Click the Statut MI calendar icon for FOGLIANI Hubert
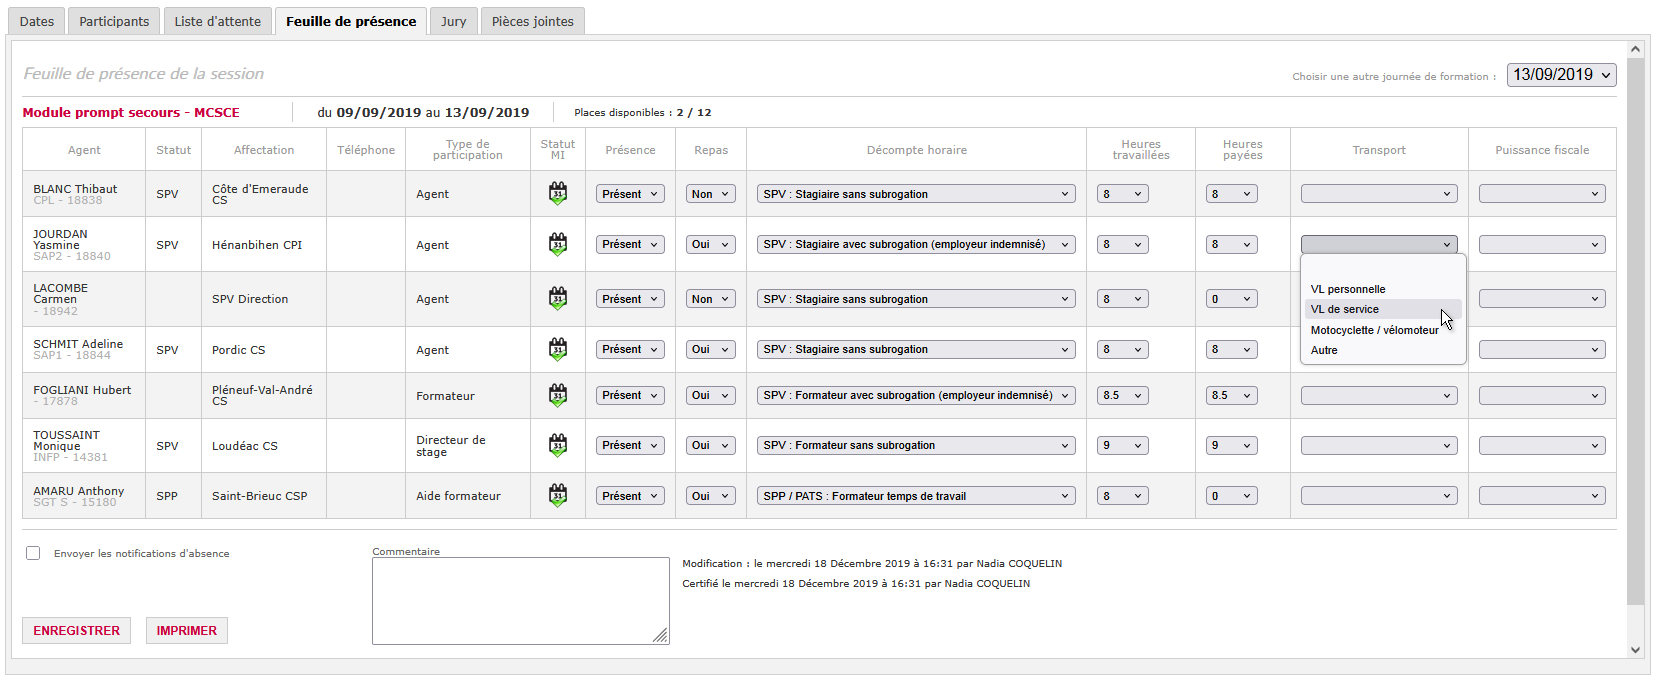 click(x=558, y=395)
